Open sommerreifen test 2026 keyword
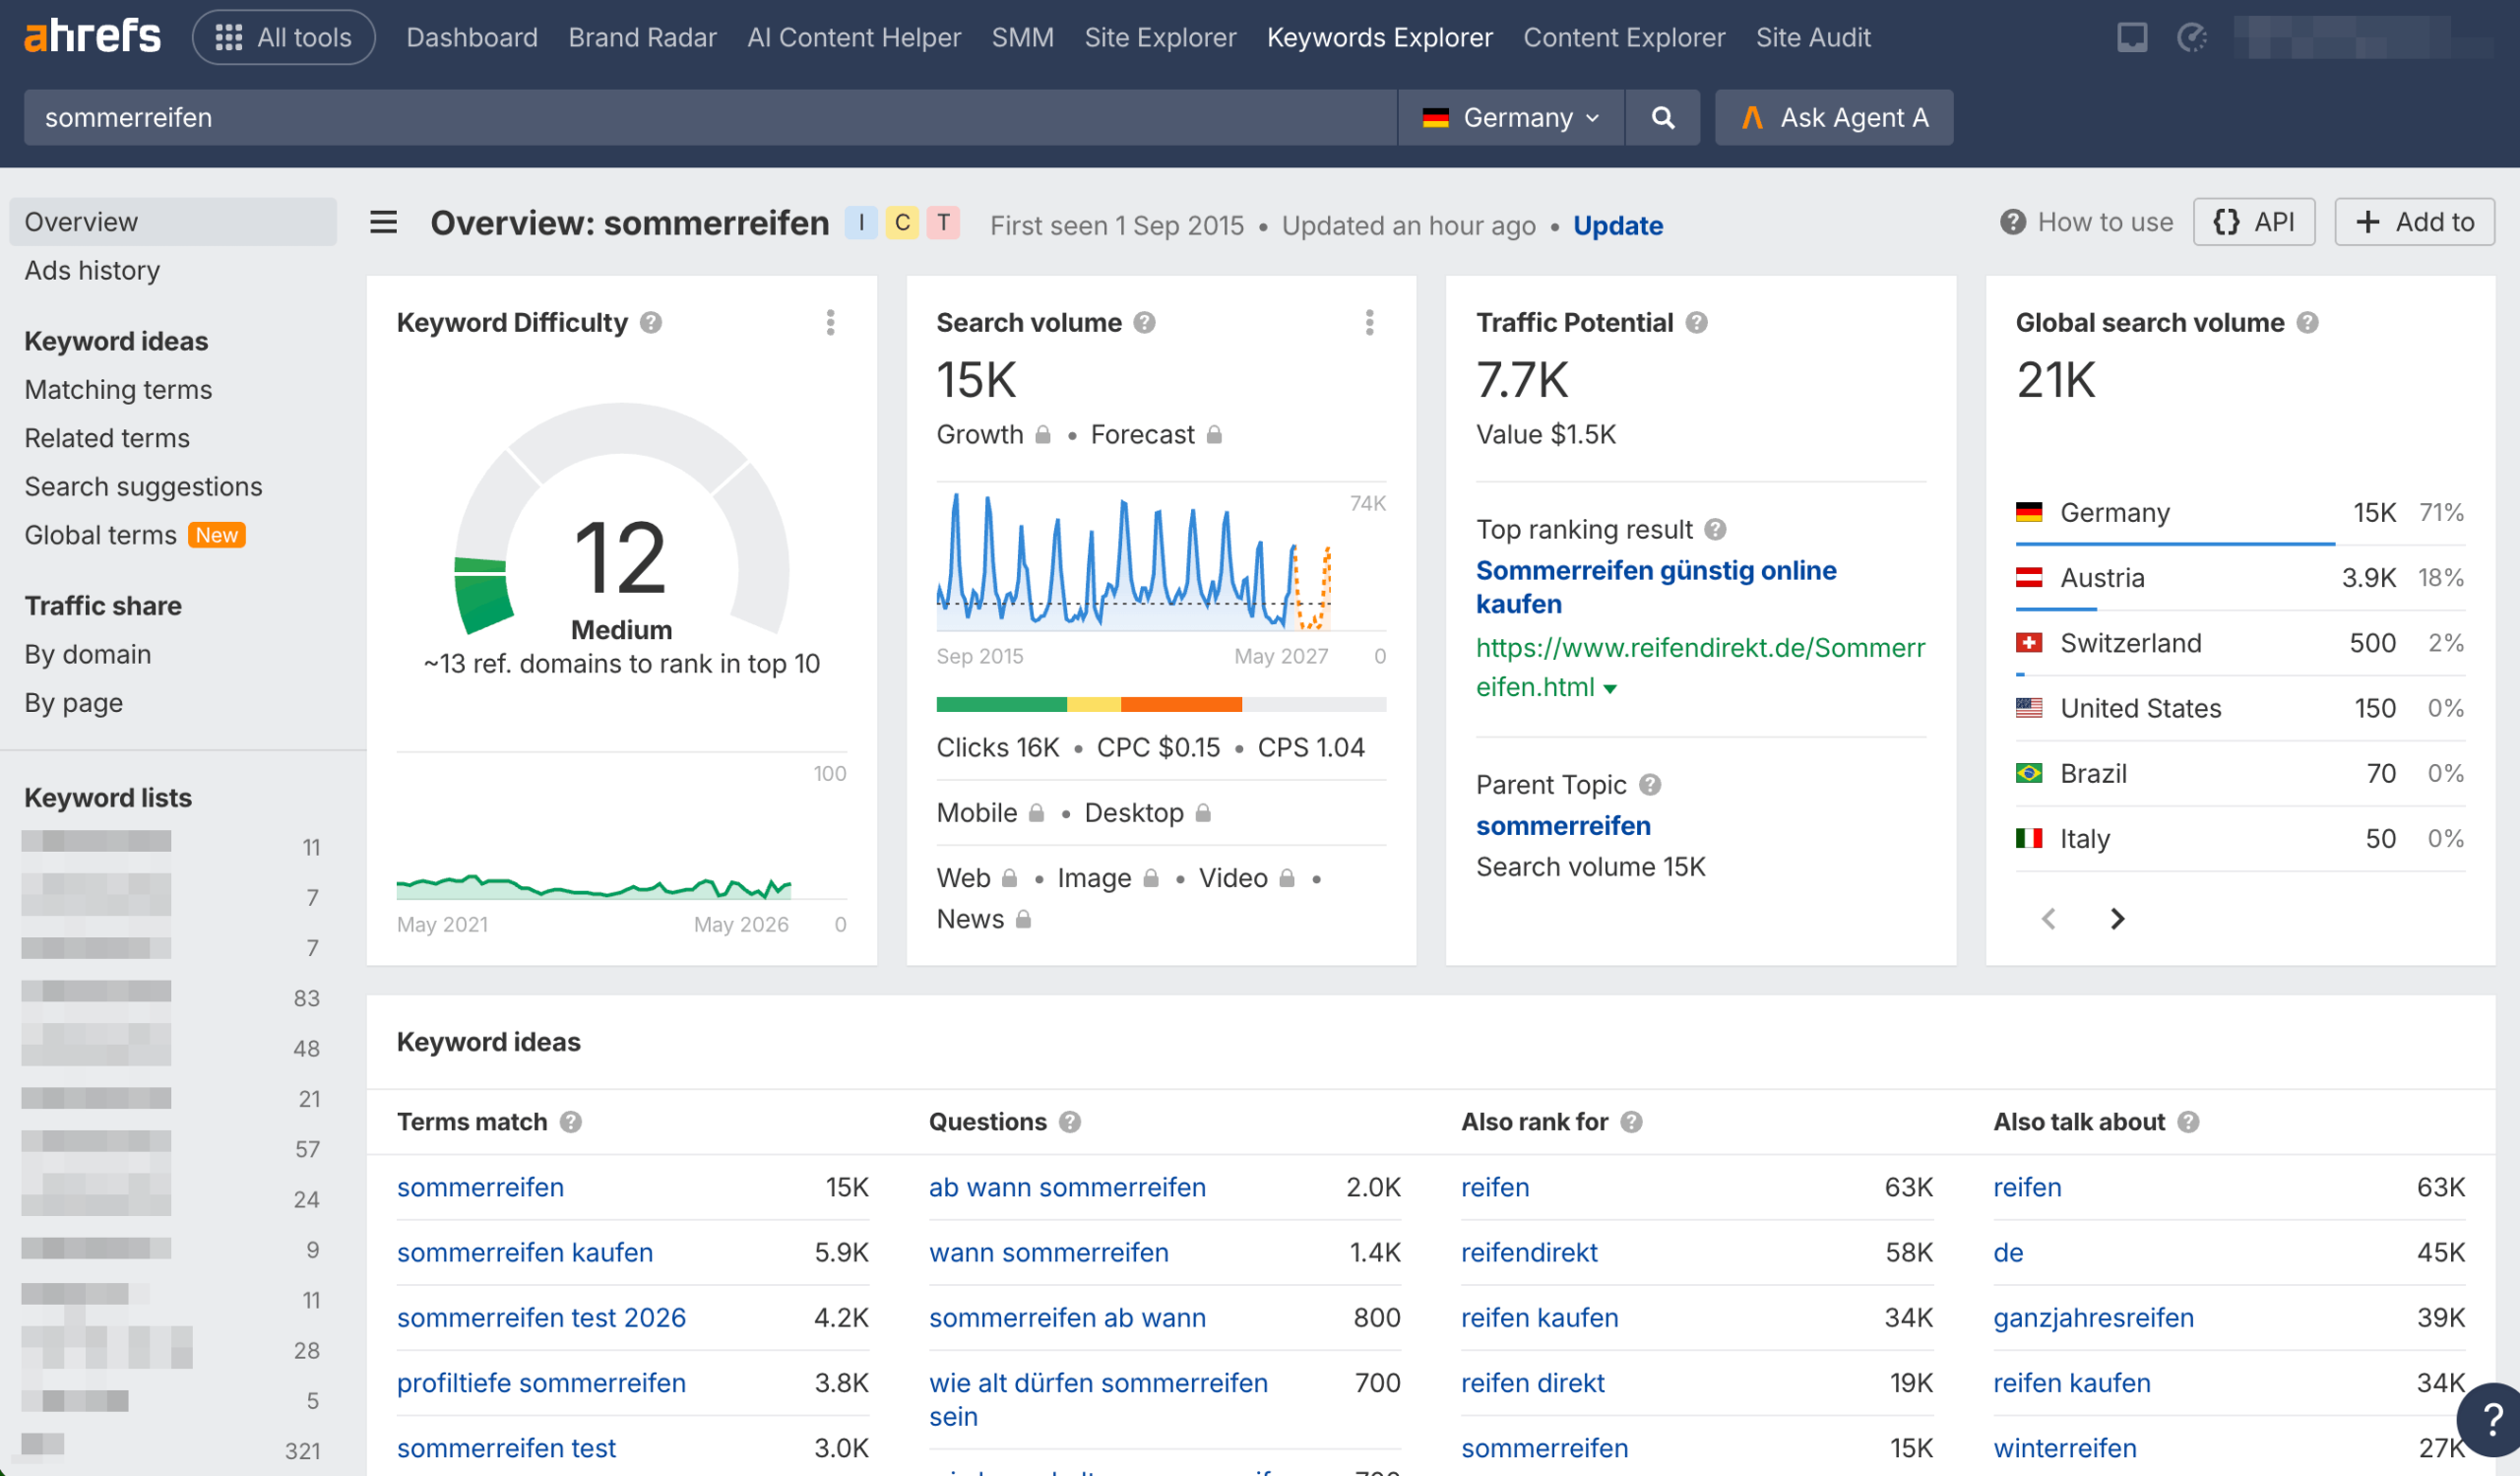Image resolution: width=2520 pixels, height=1476 pixels. click(x=541, y=1318)
